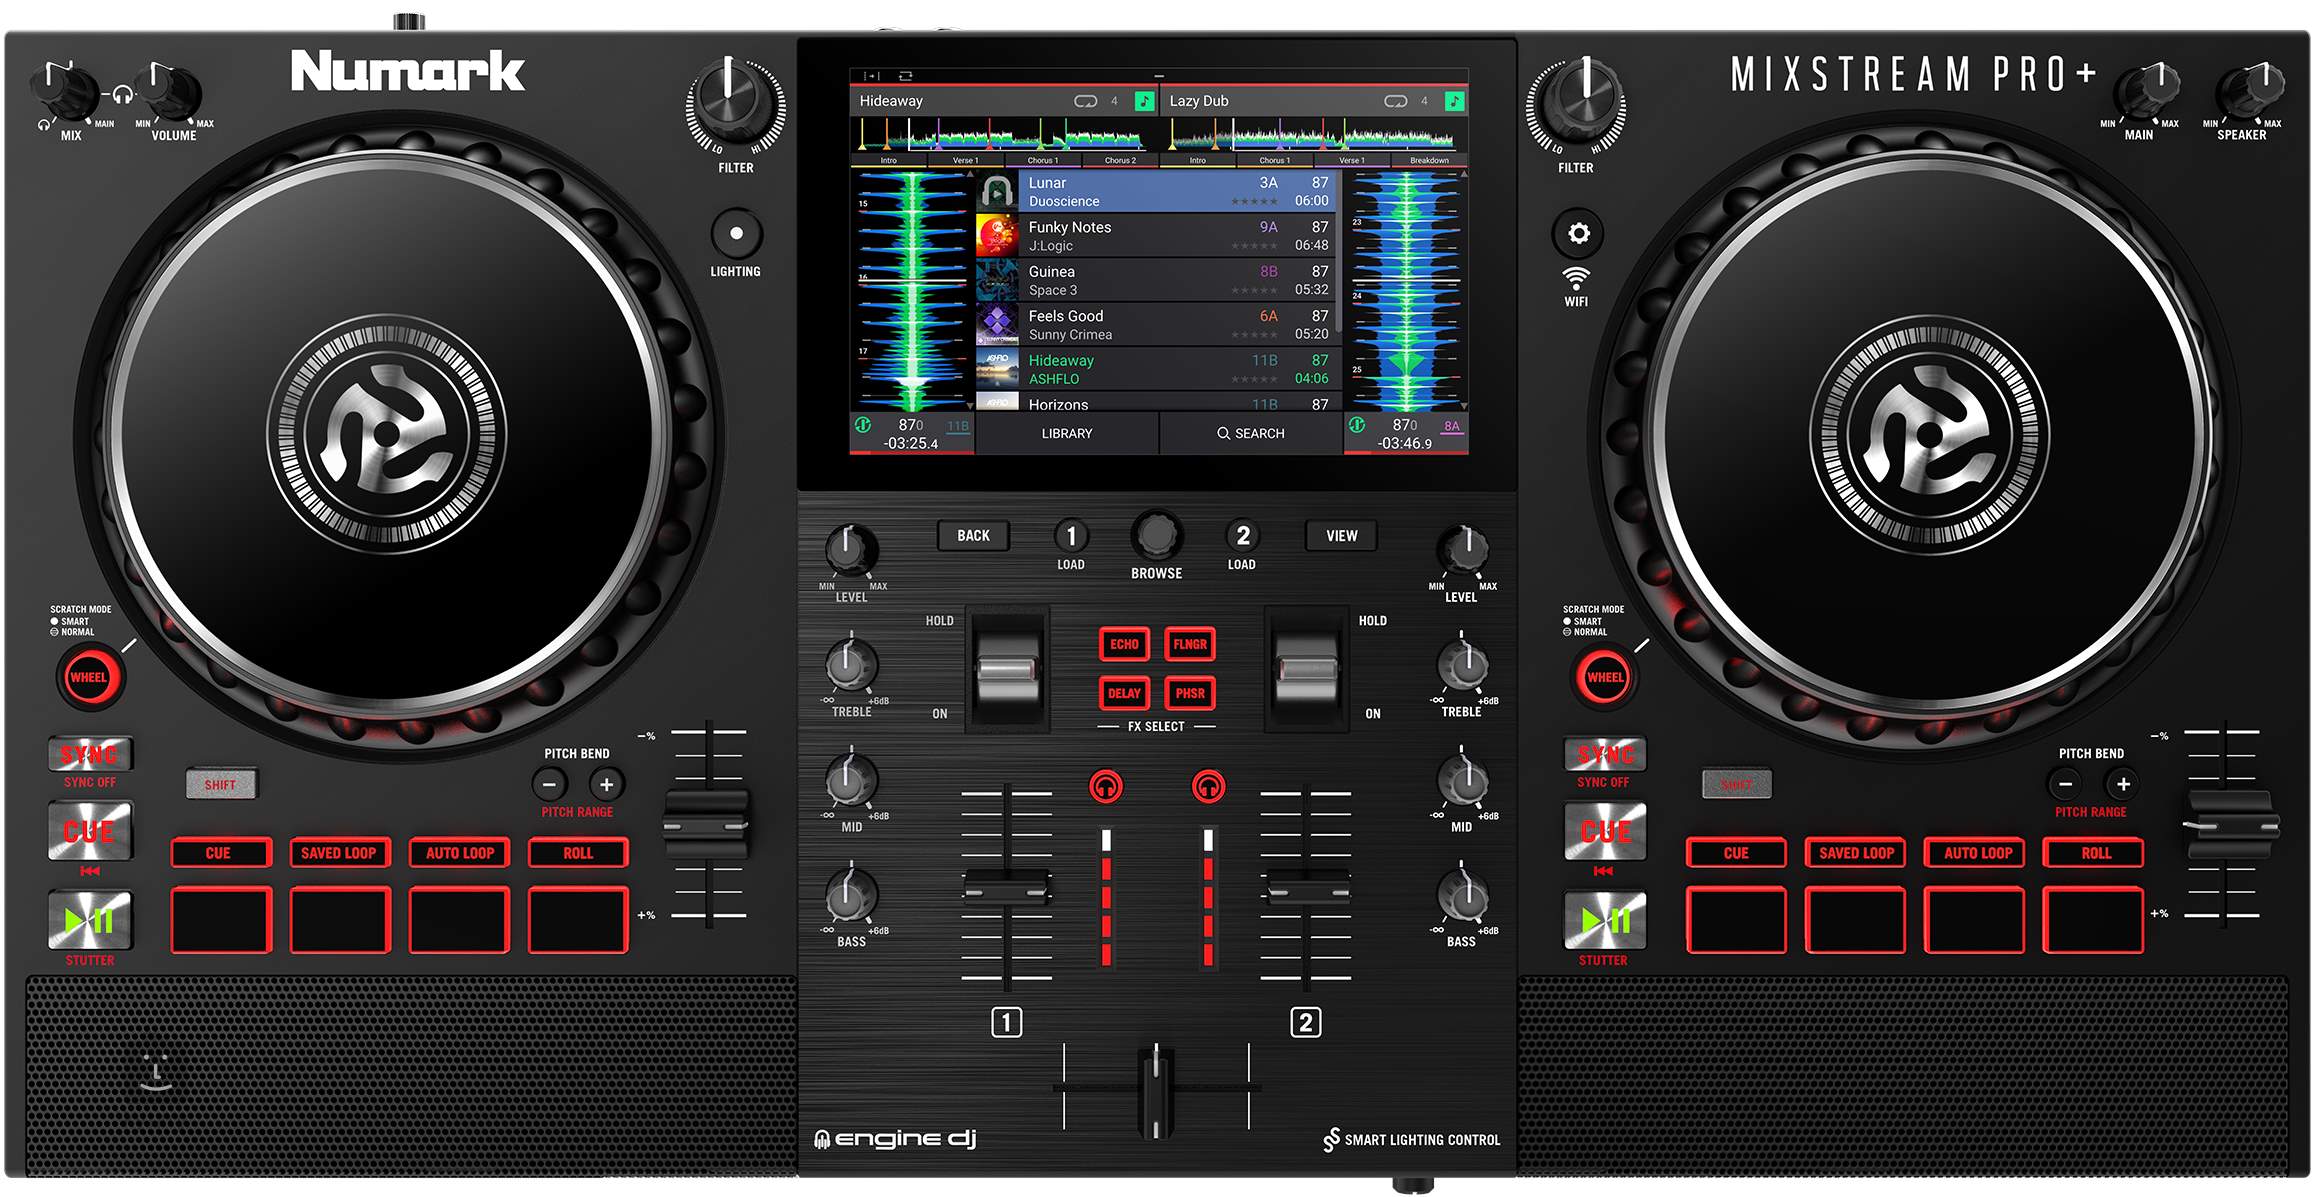Click the BROWSE encoder knob
Screen dimensions: 2322x1197
(x=1157, y=537)
